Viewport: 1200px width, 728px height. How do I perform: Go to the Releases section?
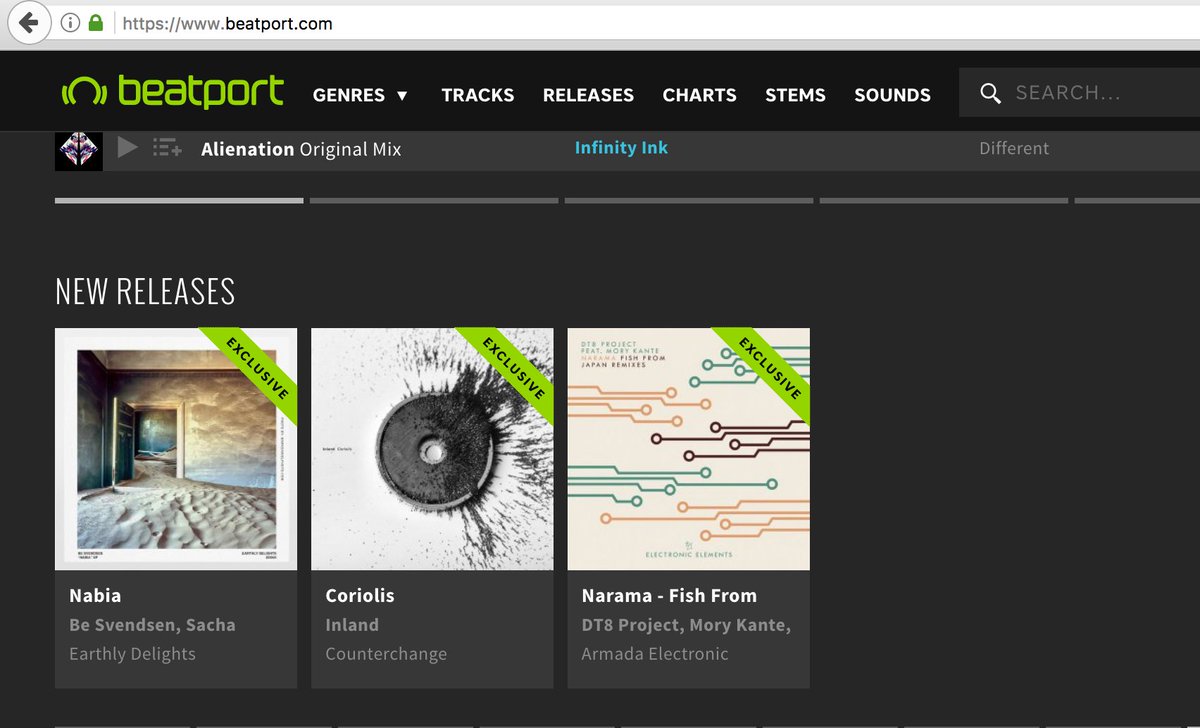[x=588, y=95]
